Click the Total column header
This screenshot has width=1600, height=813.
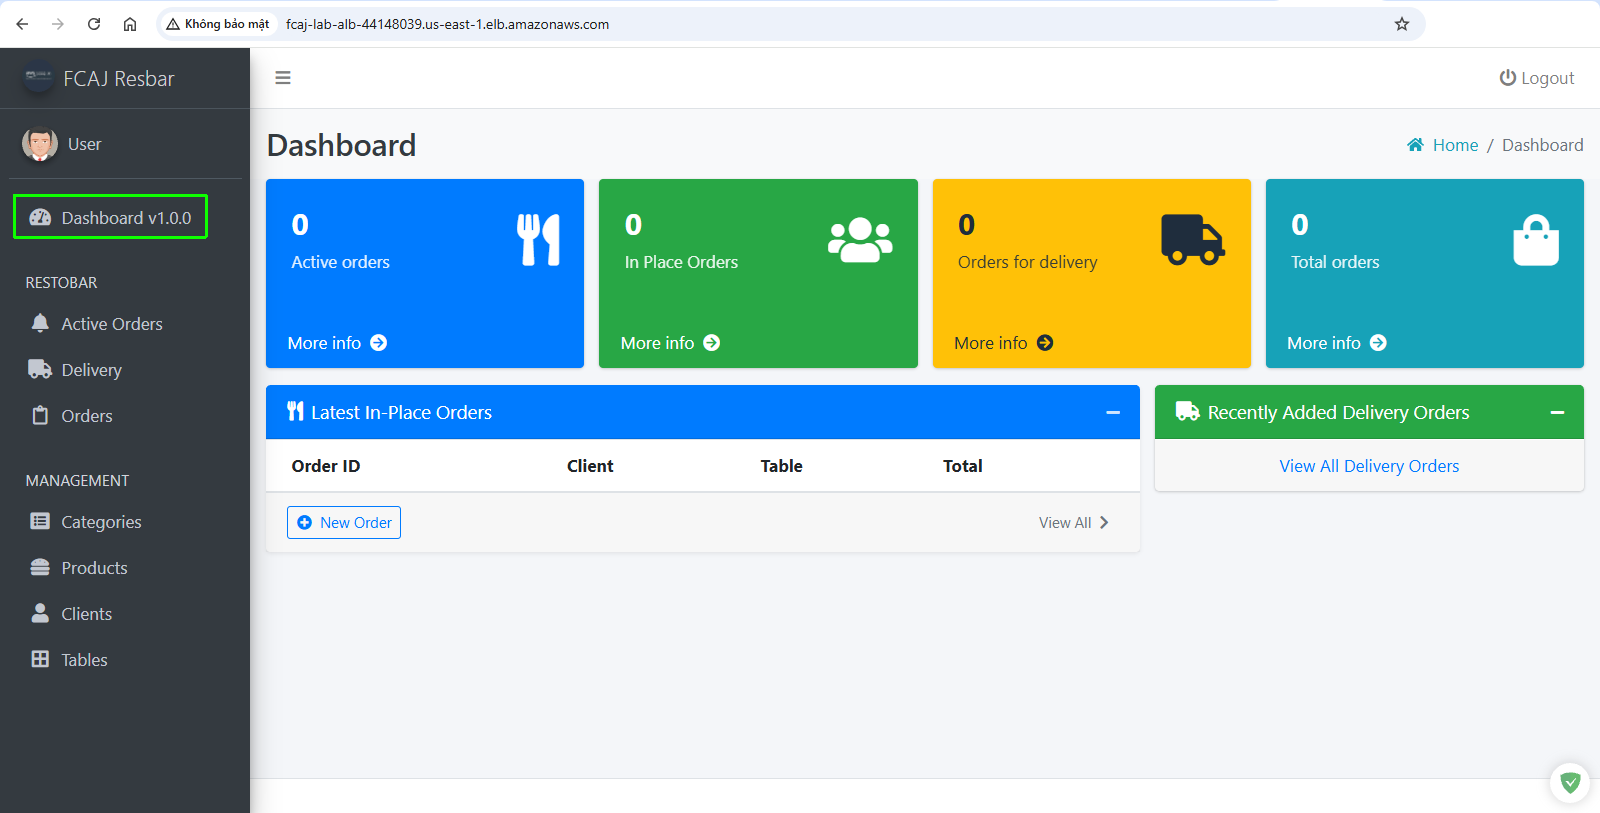click(963, 466)
